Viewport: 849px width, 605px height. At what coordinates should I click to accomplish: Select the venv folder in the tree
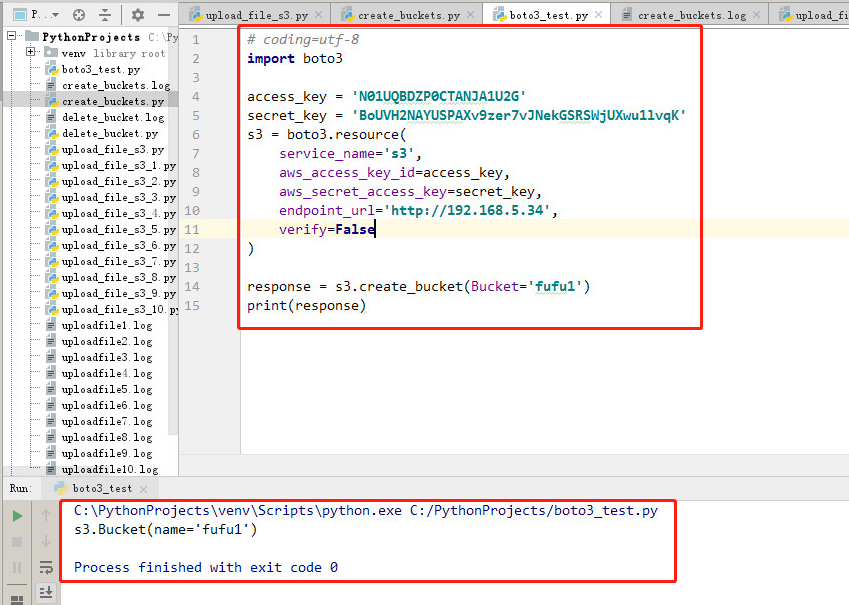(73, 53)
